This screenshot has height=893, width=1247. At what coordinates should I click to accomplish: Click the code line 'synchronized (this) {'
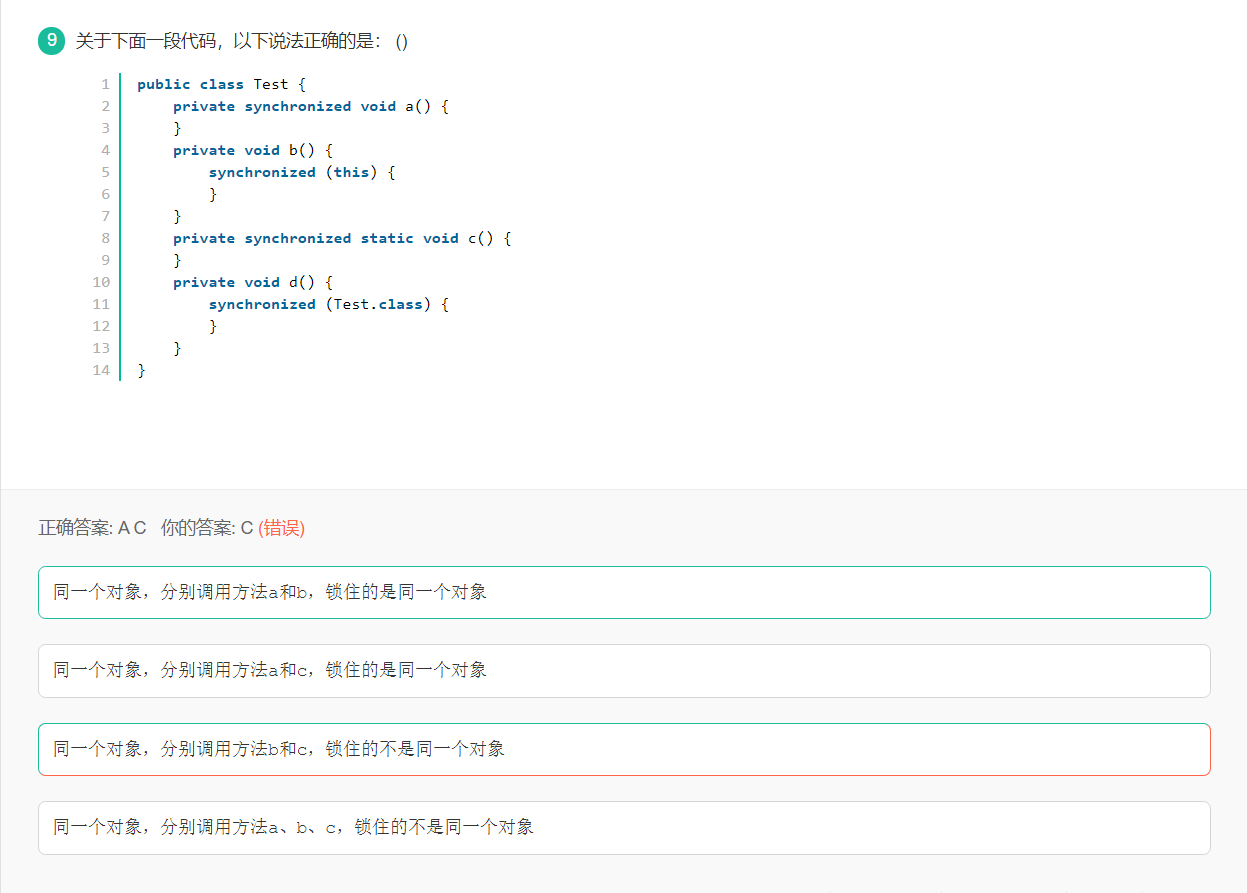coord(302,172)
